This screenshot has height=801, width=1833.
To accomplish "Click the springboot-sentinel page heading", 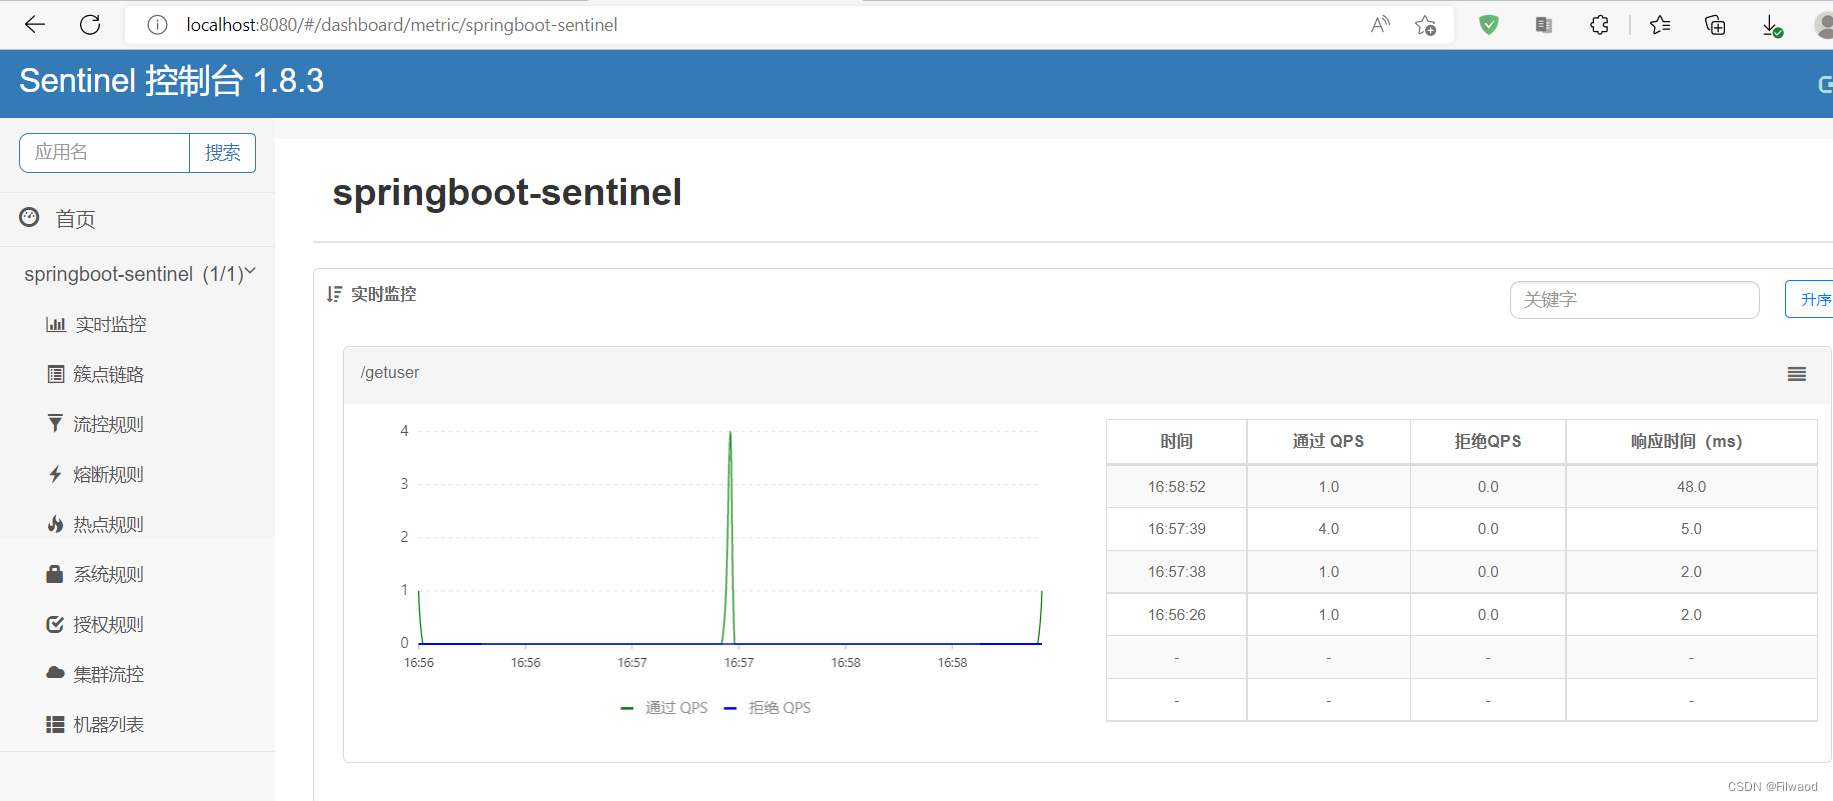I will 507,192.
